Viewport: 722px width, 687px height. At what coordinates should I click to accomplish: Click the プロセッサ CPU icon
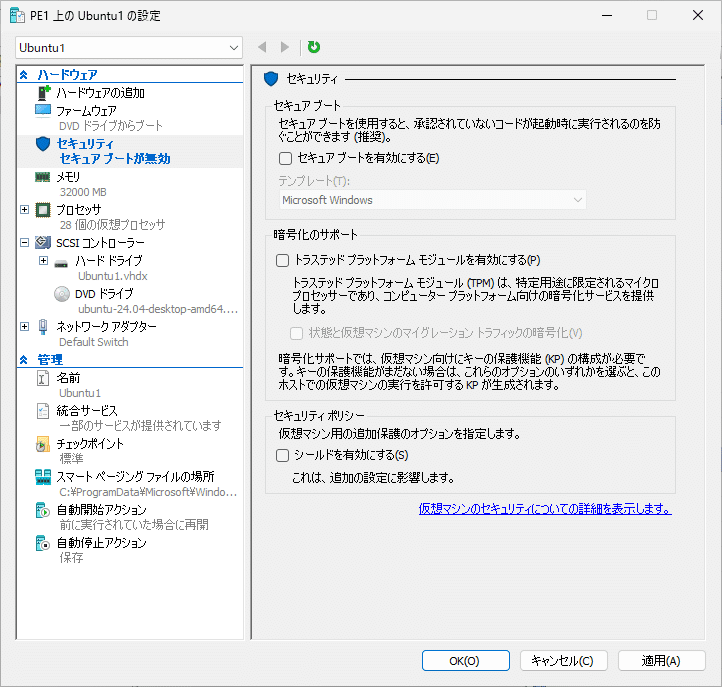coord(43,210)
